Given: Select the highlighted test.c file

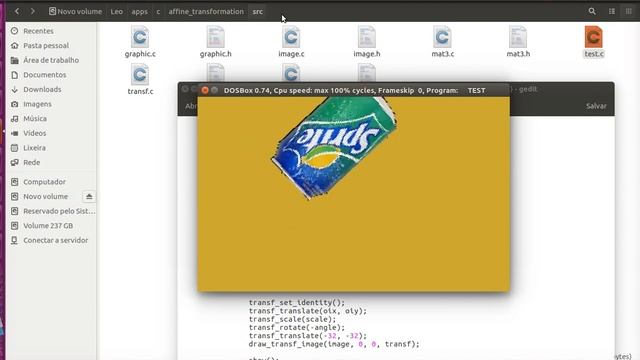Looking at the screenshot, I should [593, 42].
